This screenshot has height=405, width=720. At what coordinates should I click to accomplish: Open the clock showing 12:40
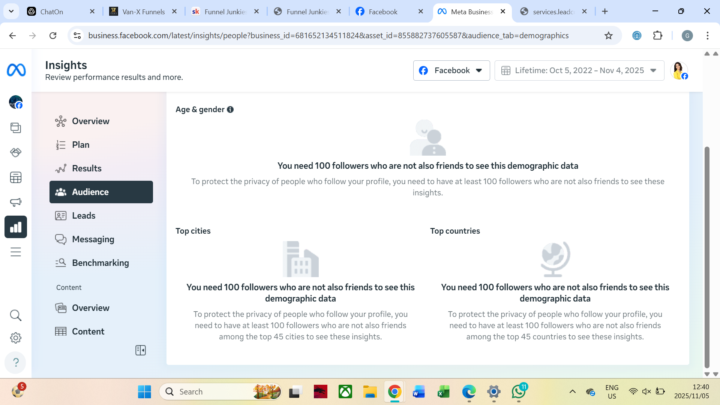coord(692,391)
